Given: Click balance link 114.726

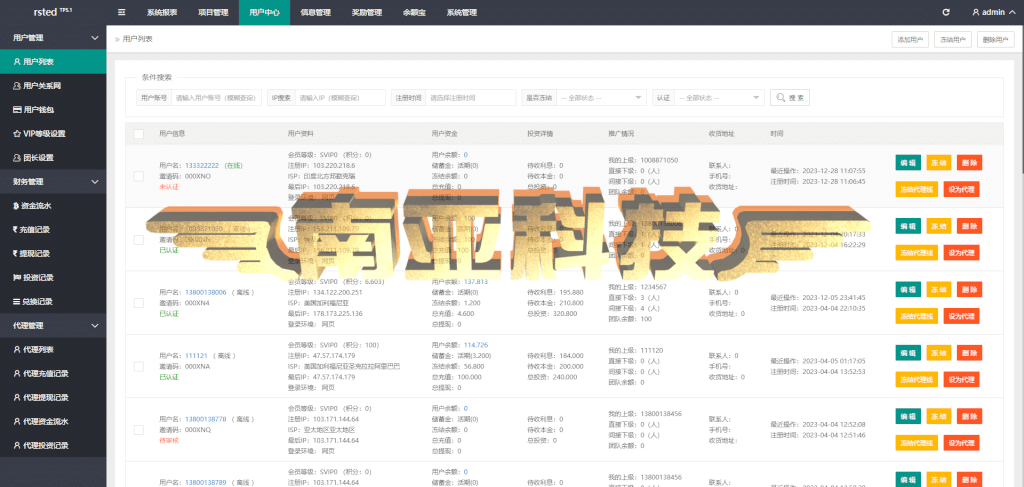Looking at the screenshot, I should (x=476, y=345).
